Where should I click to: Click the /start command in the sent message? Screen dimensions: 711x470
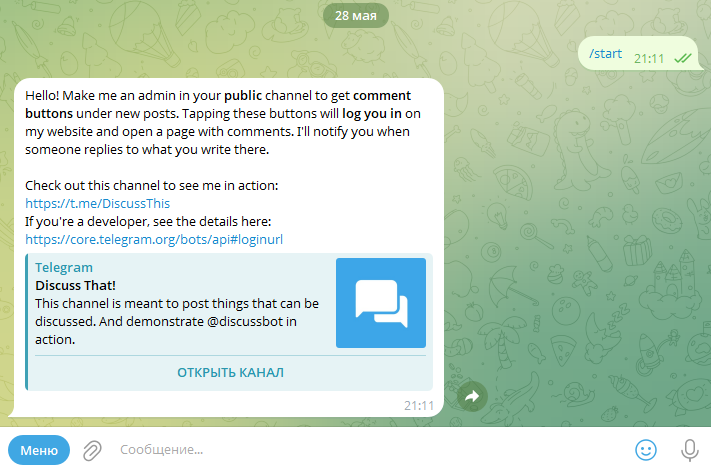click(x=605, y=53)
